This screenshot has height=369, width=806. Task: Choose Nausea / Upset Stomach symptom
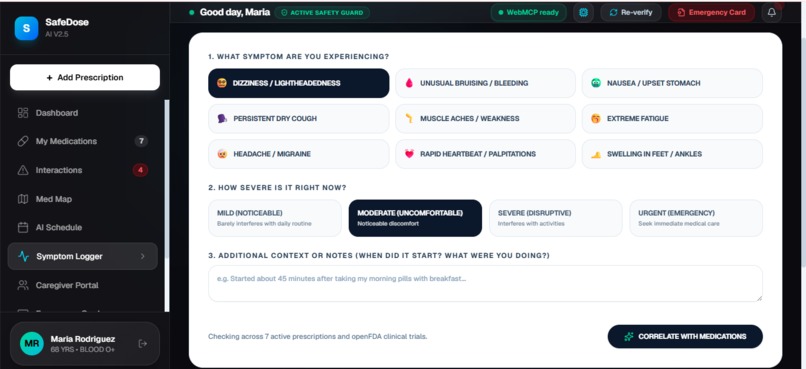672,83
